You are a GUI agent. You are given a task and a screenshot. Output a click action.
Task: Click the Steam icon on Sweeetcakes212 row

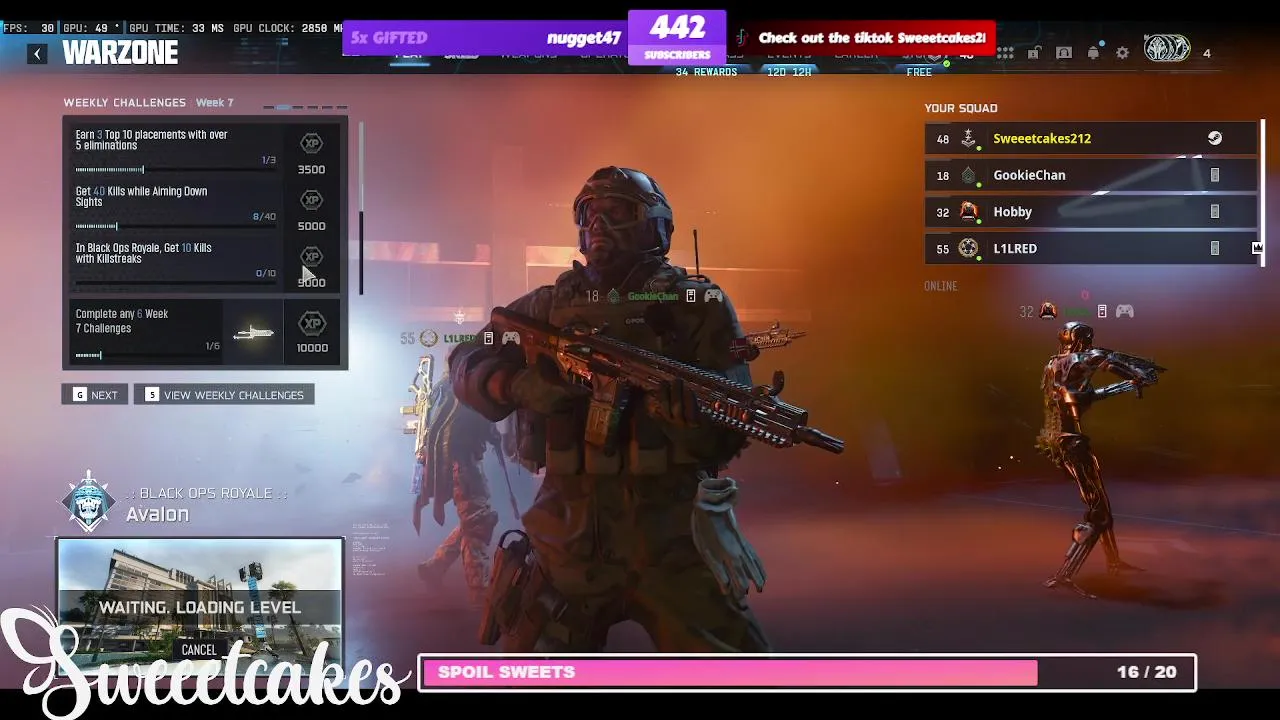[x=1215, y=138]
